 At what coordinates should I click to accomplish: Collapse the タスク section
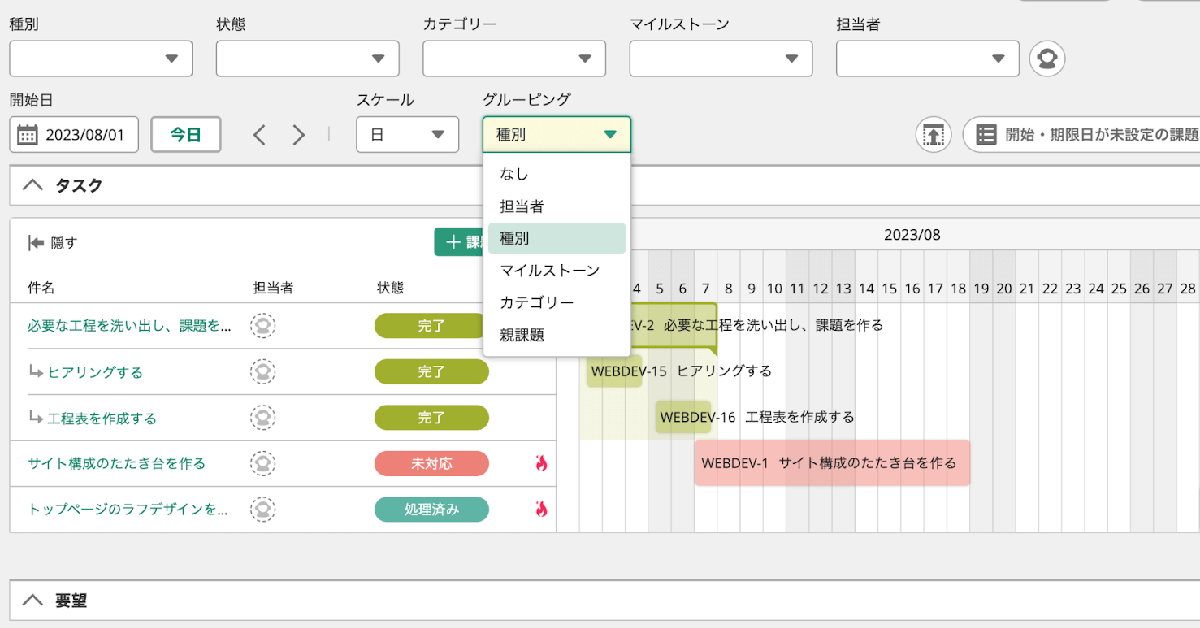click(x=33, y=185)
